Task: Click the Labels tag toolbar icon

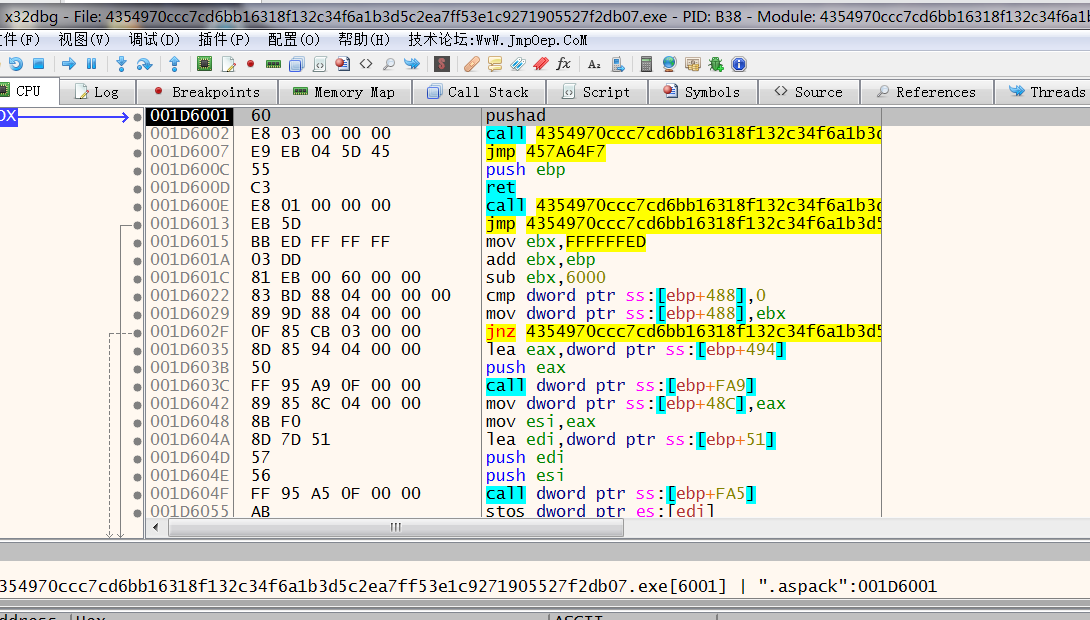Action: [x=518, y=64]
